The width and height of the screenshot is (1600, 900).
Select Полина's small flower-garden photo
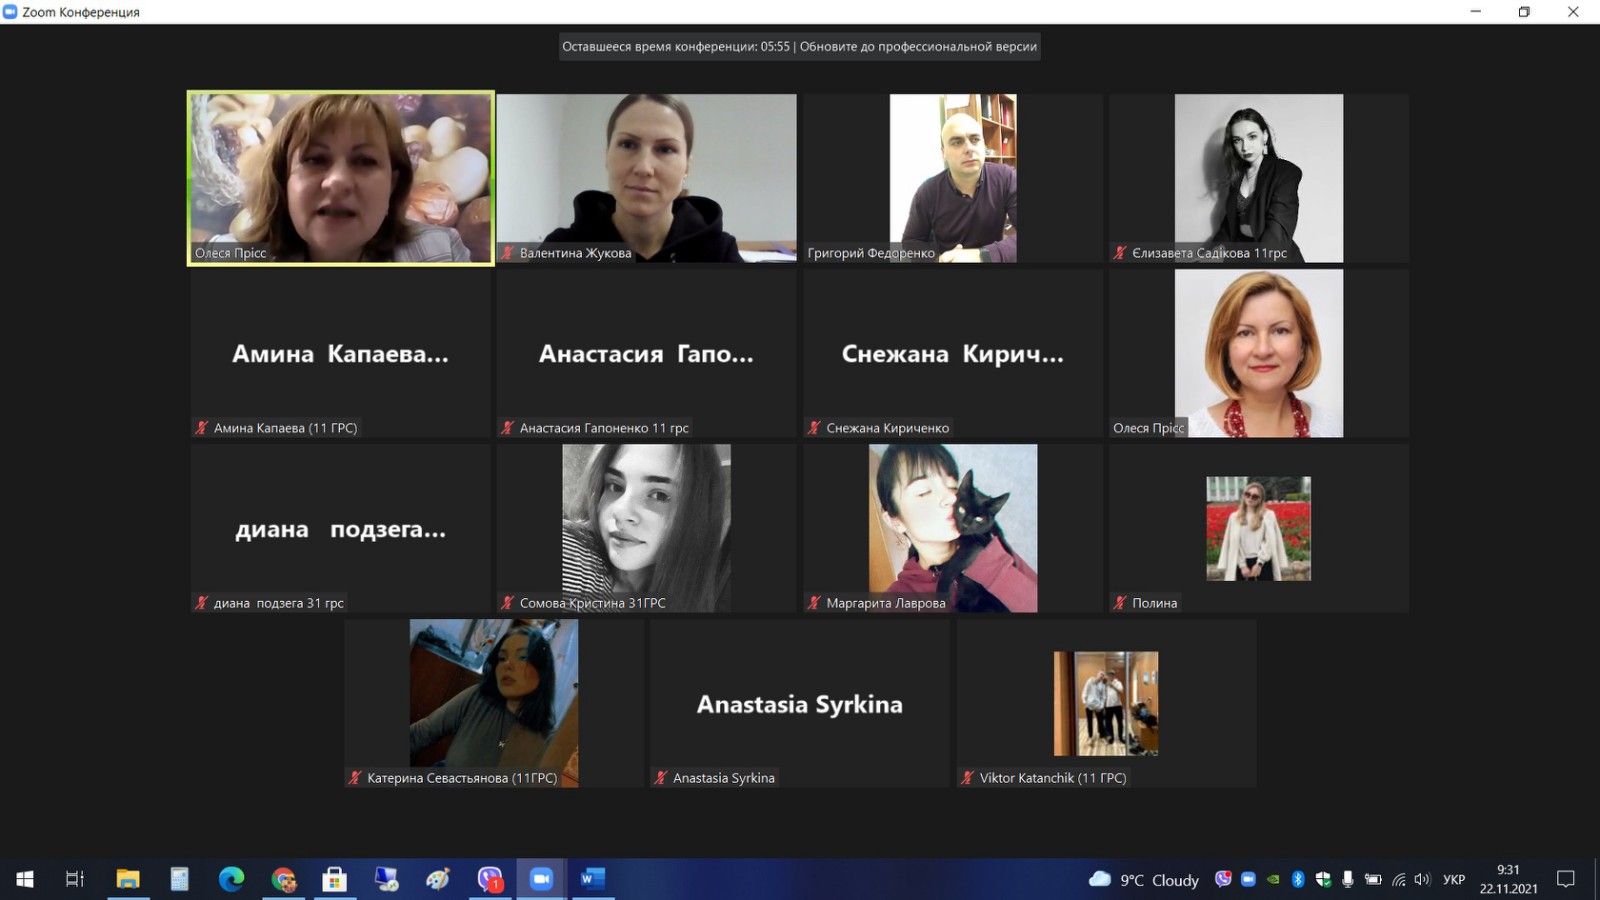1259,528
